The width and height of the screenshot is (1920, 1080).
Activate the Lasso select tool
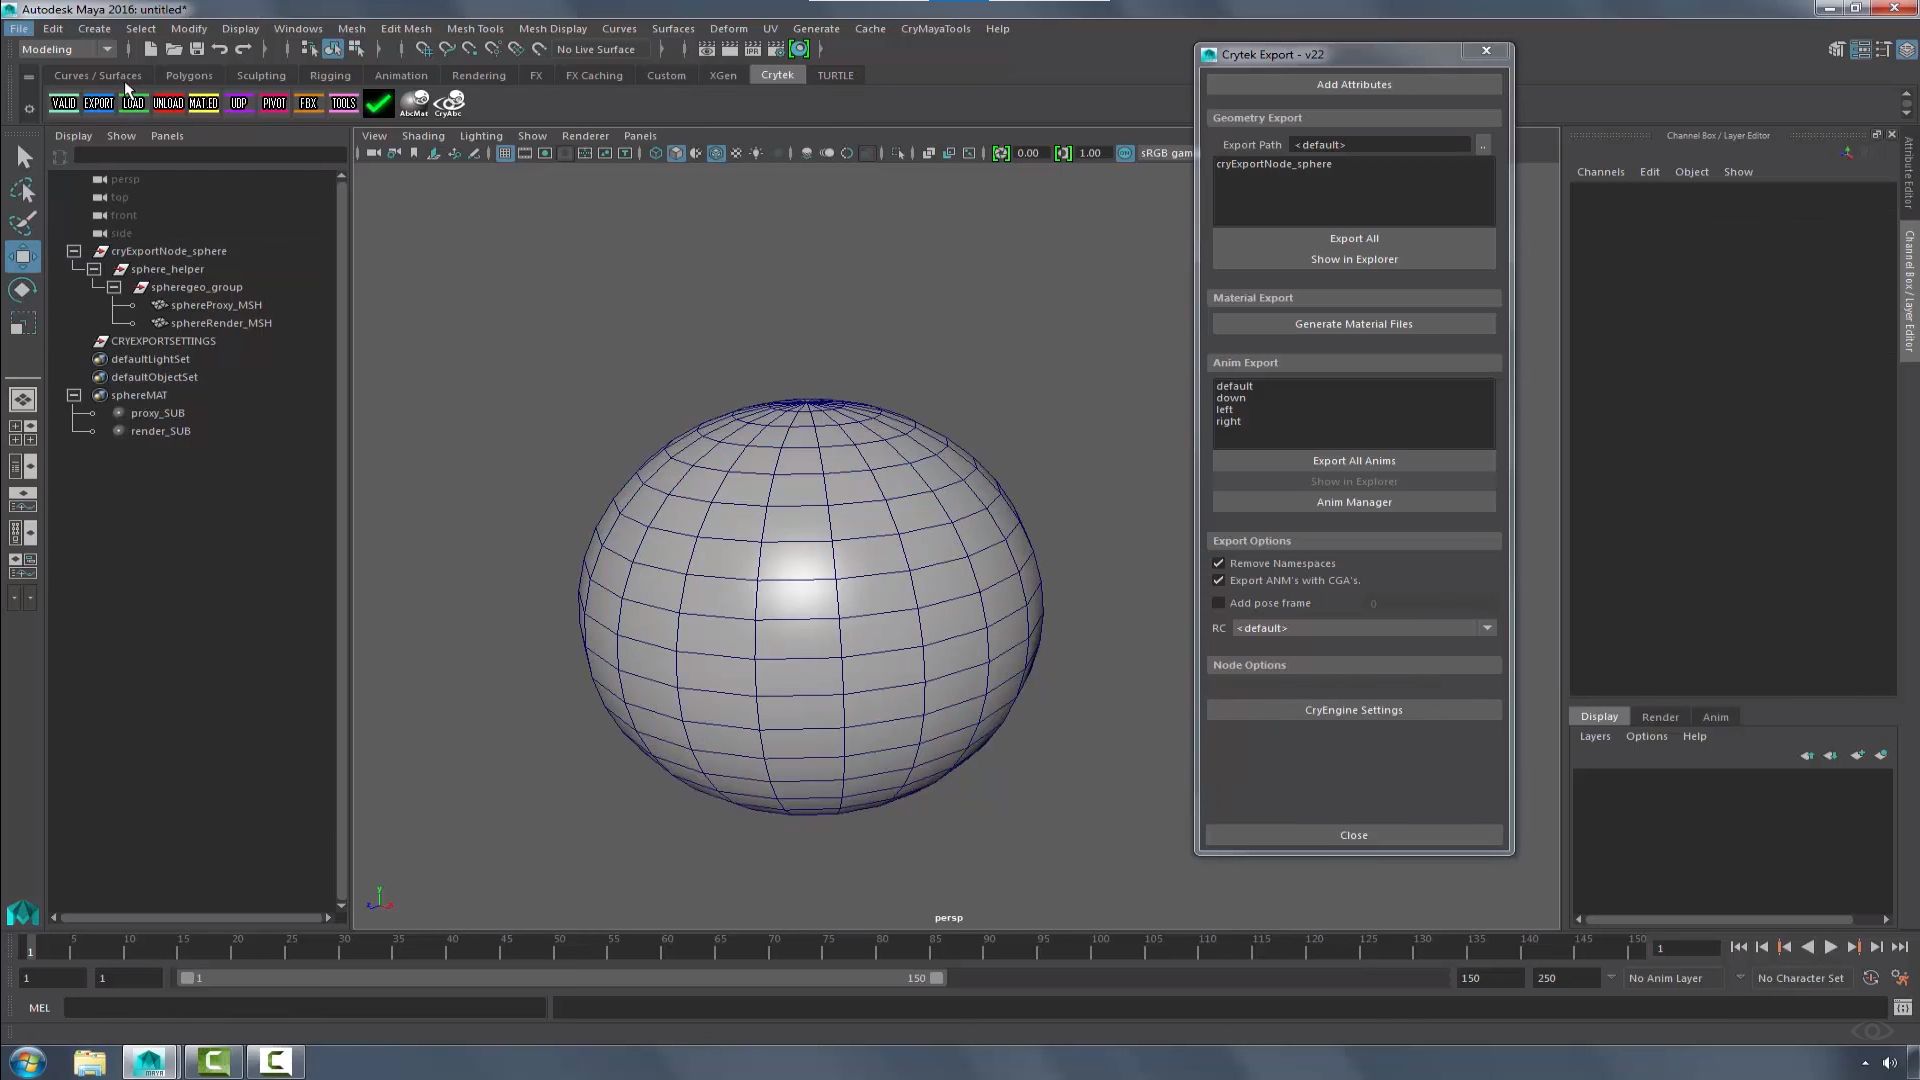pos(23,190)
